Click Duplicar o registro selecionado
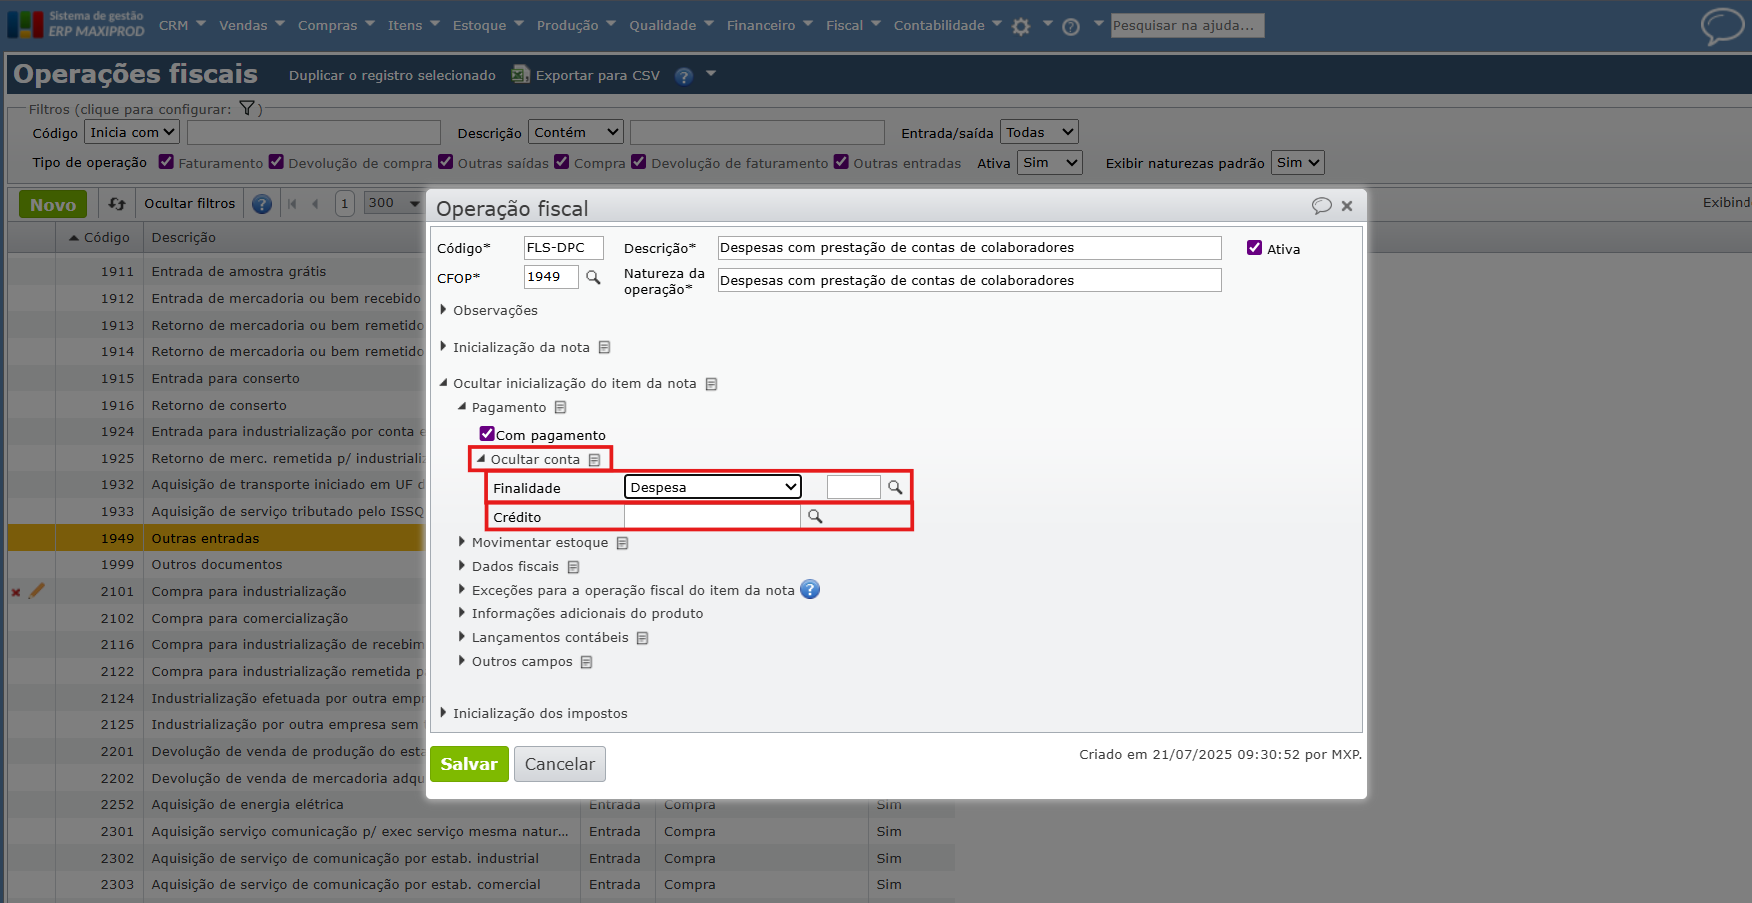1752x903 pixels. [x=392, y=76]
